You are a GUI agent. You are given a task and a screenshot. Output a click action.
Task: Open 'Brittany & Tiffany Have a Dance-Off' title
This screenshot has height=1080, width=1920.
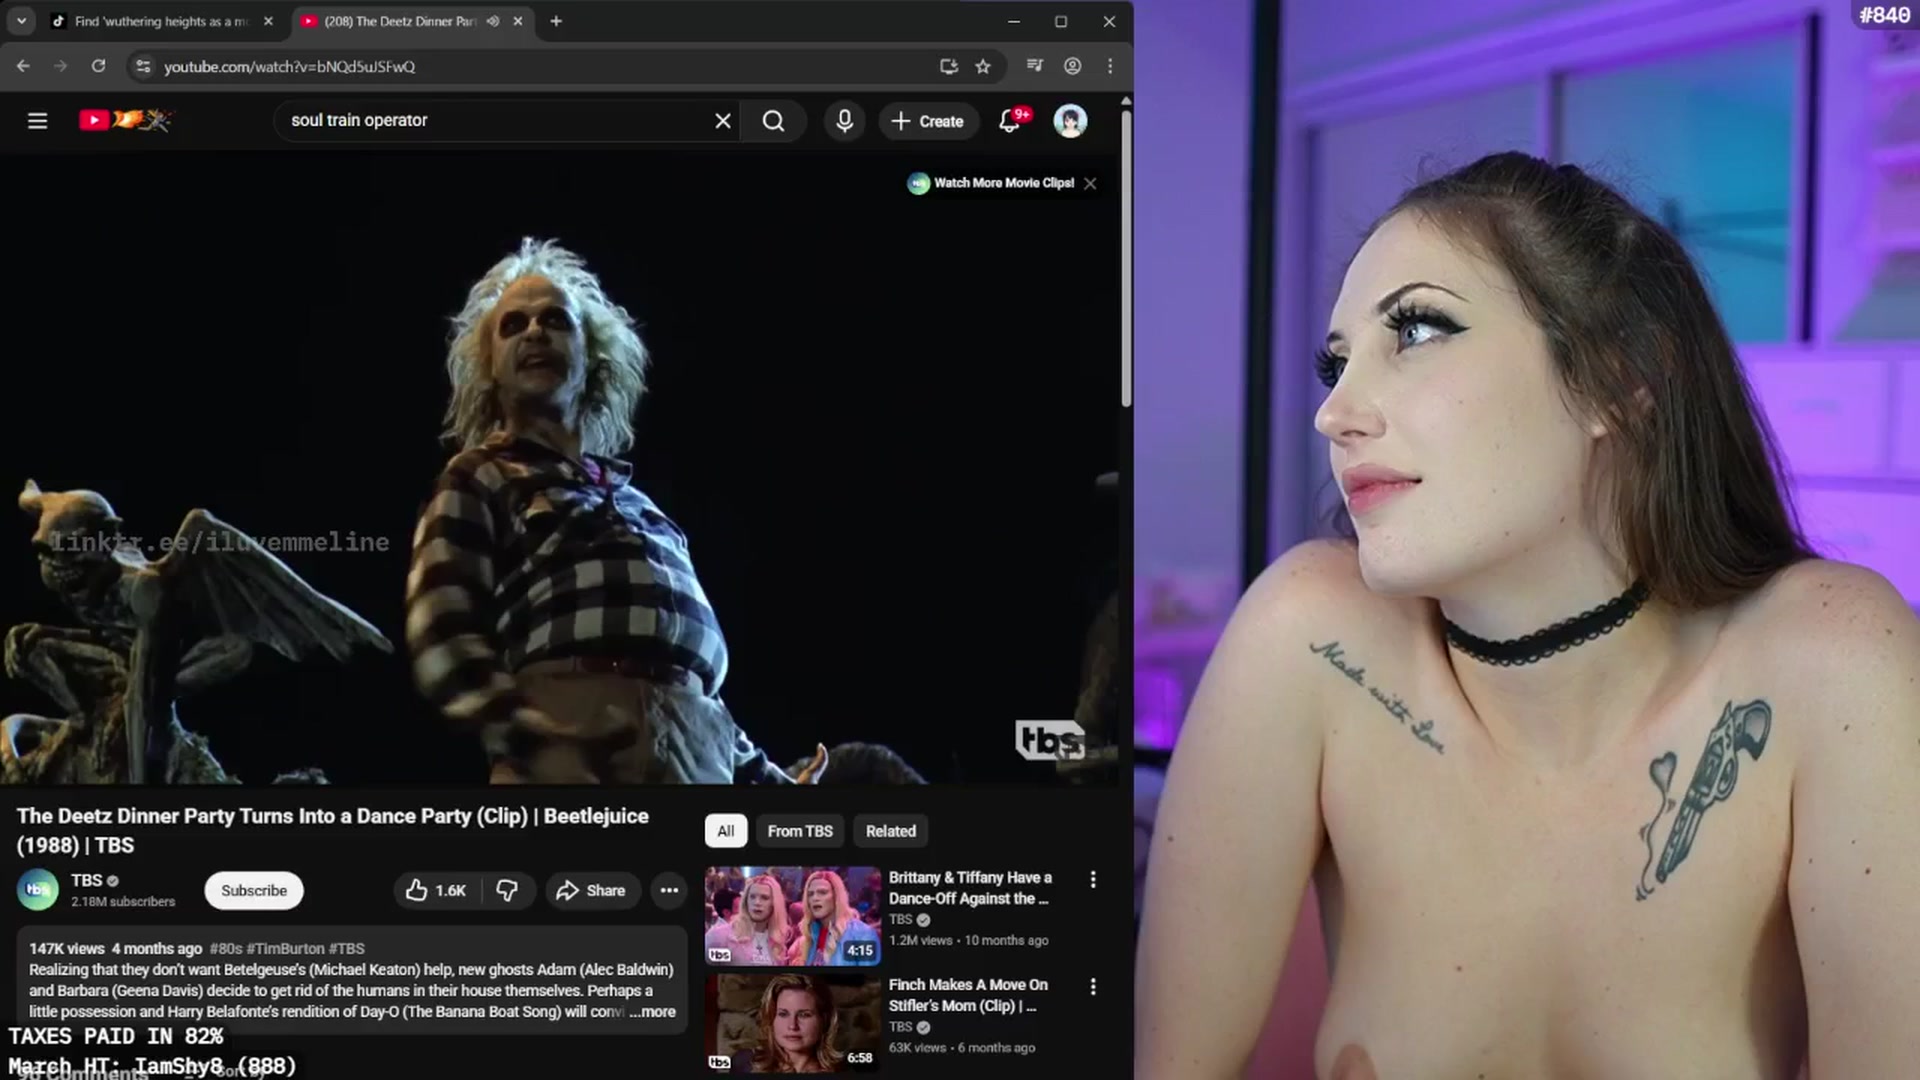click(970, 888)
